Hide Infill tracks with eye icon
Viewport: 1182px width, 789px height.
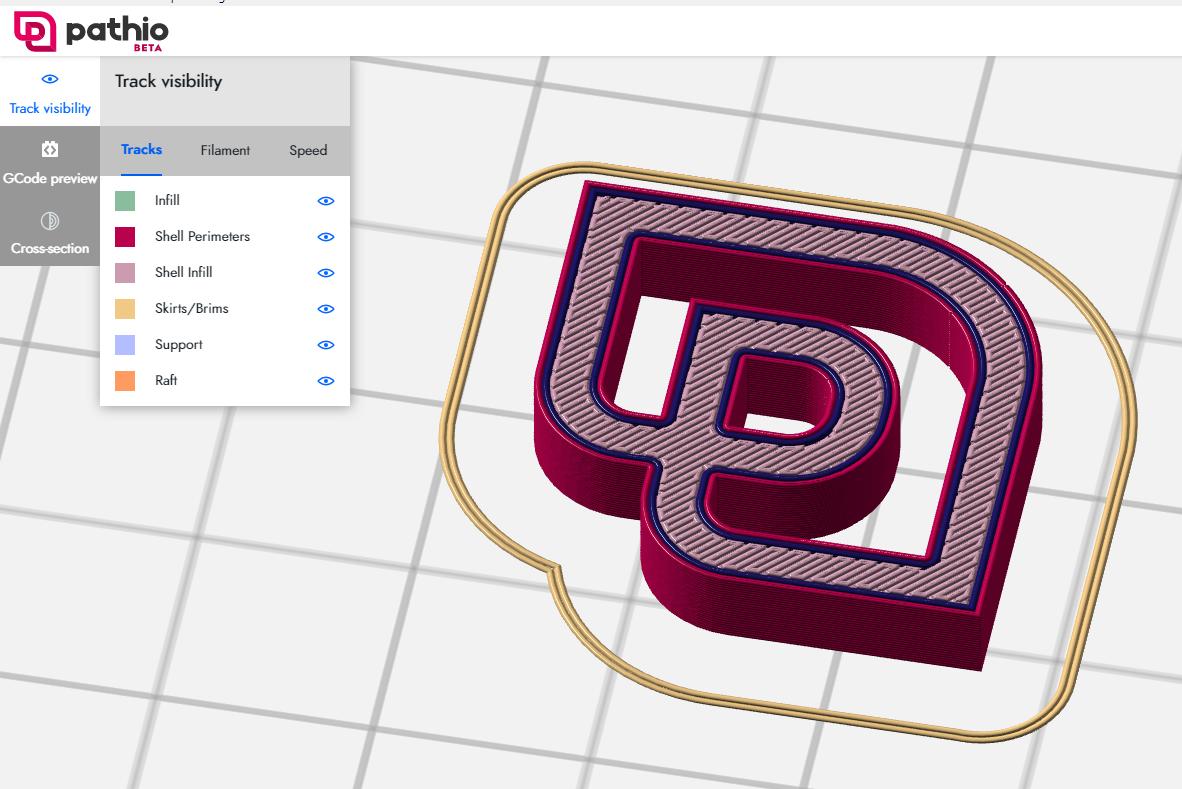[x=326, y=200]
